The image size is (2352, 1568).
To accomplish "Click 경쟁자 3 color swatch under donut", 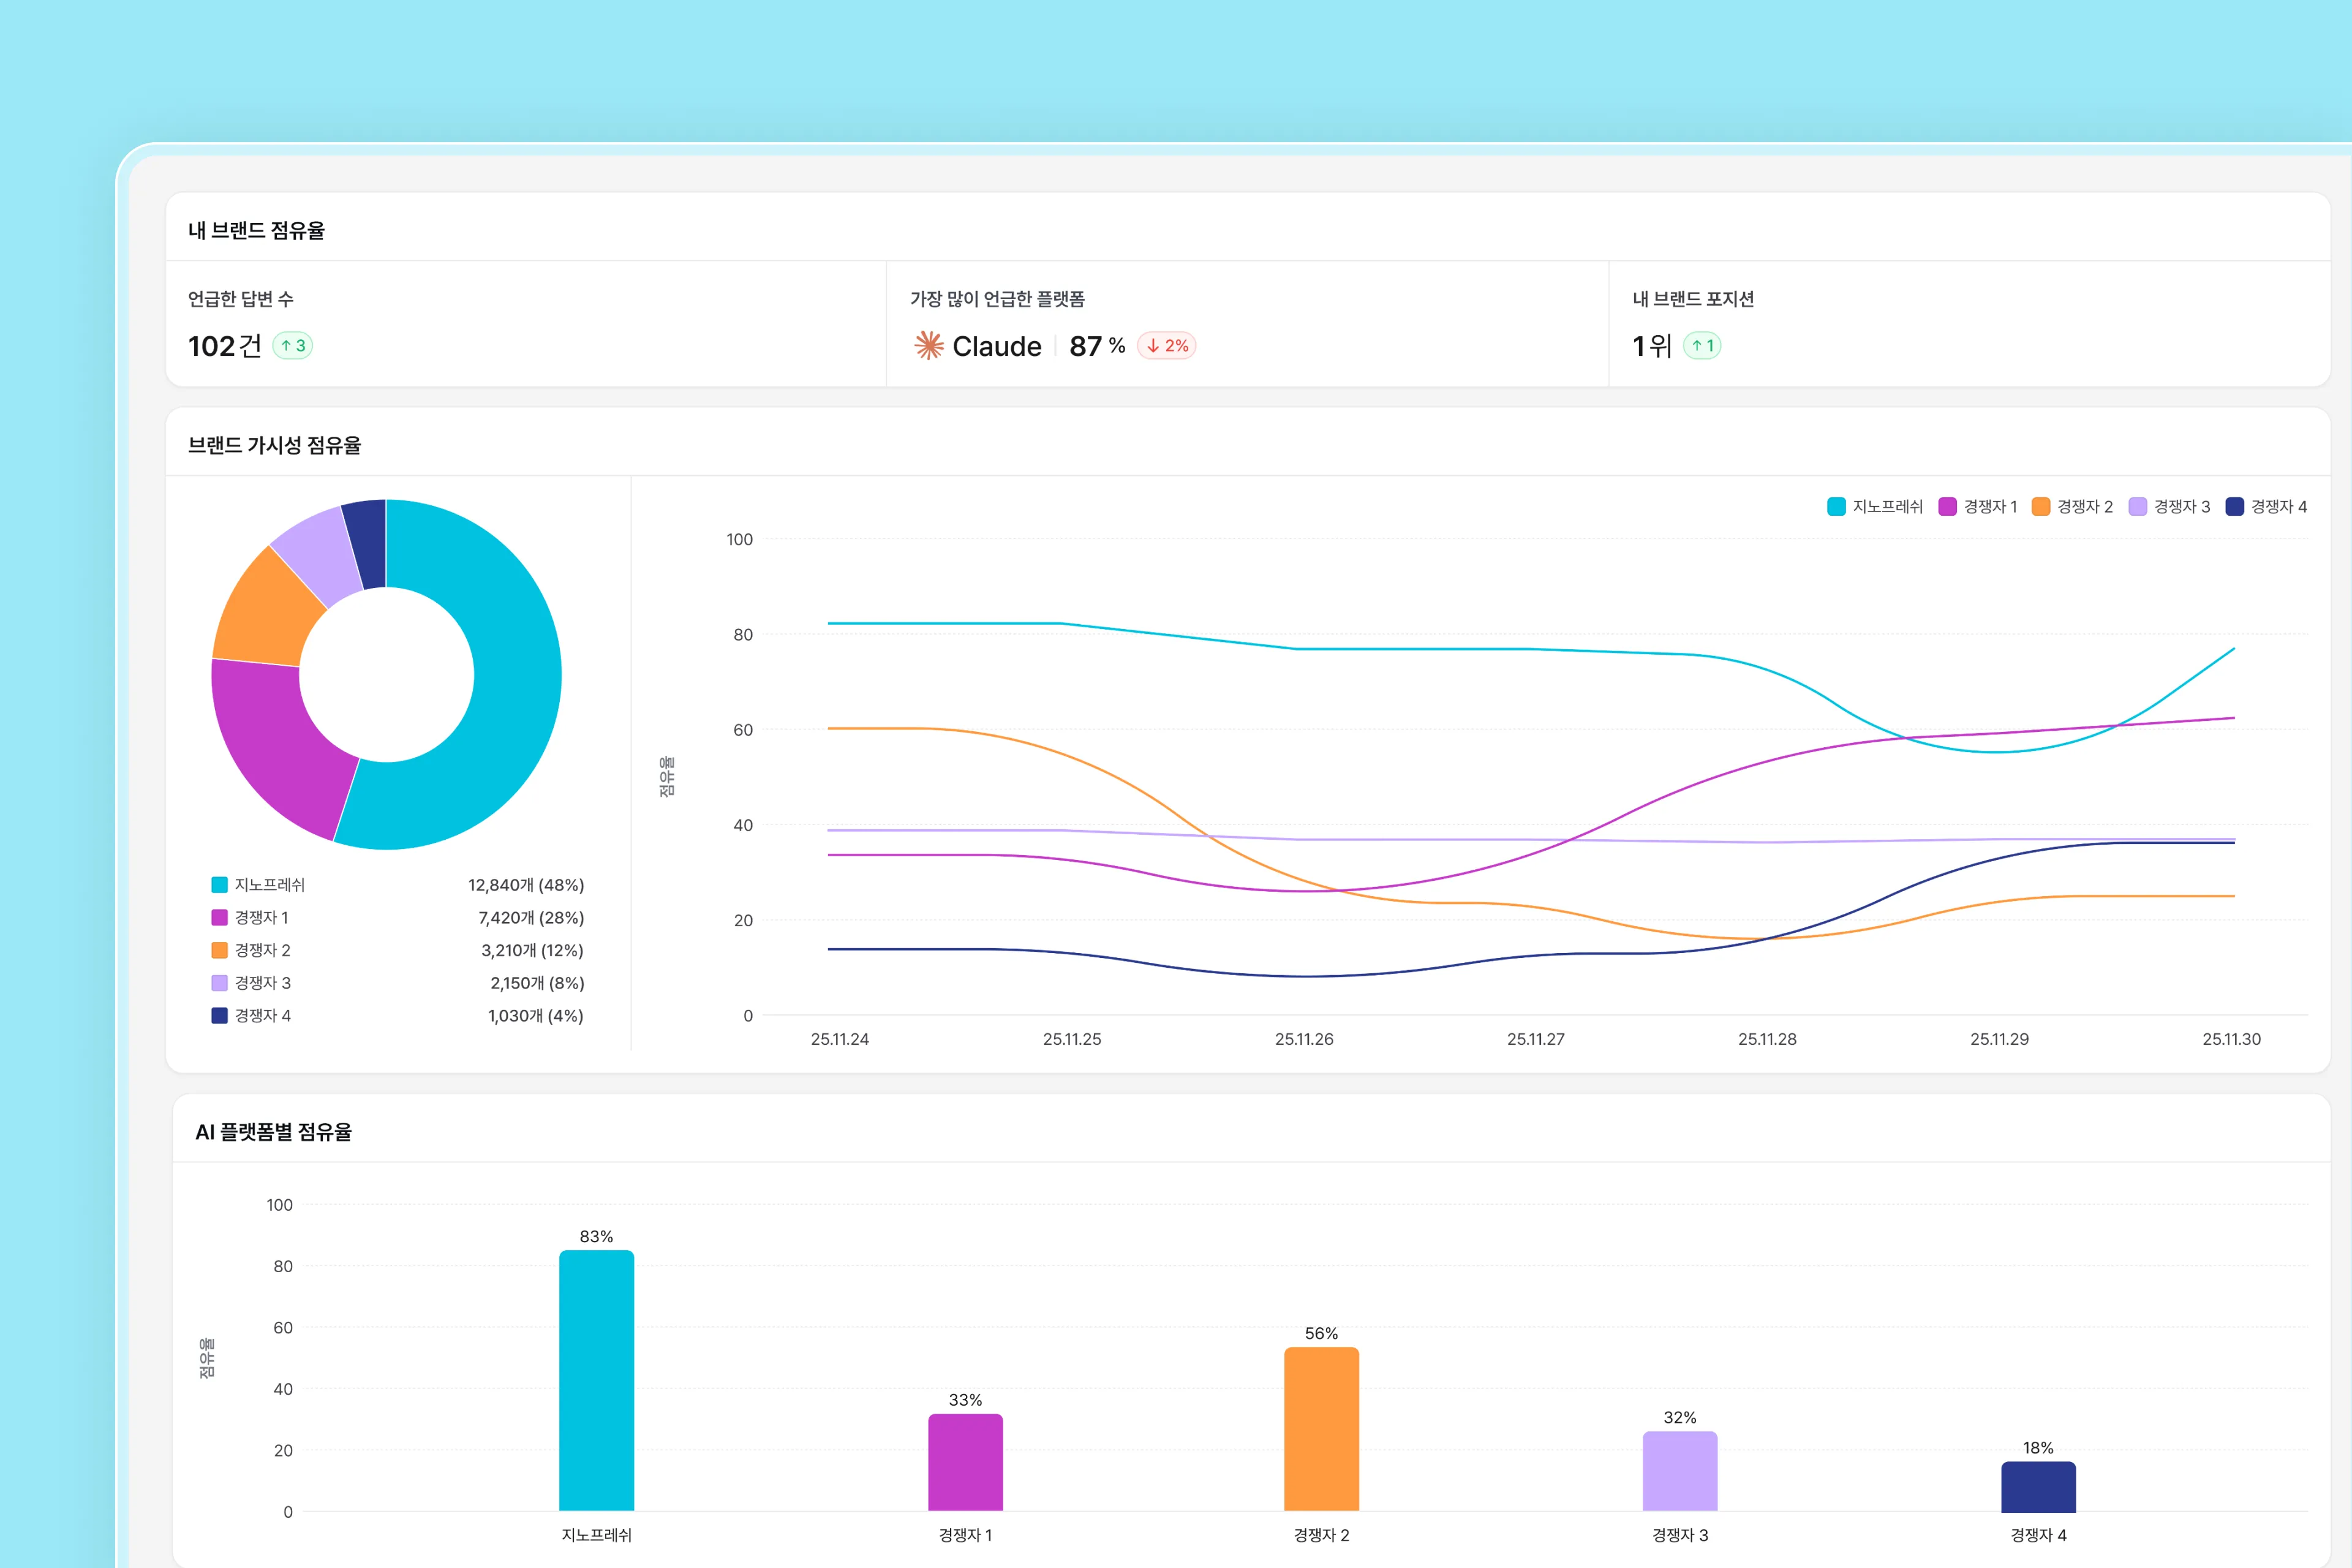I will (219, 983).
